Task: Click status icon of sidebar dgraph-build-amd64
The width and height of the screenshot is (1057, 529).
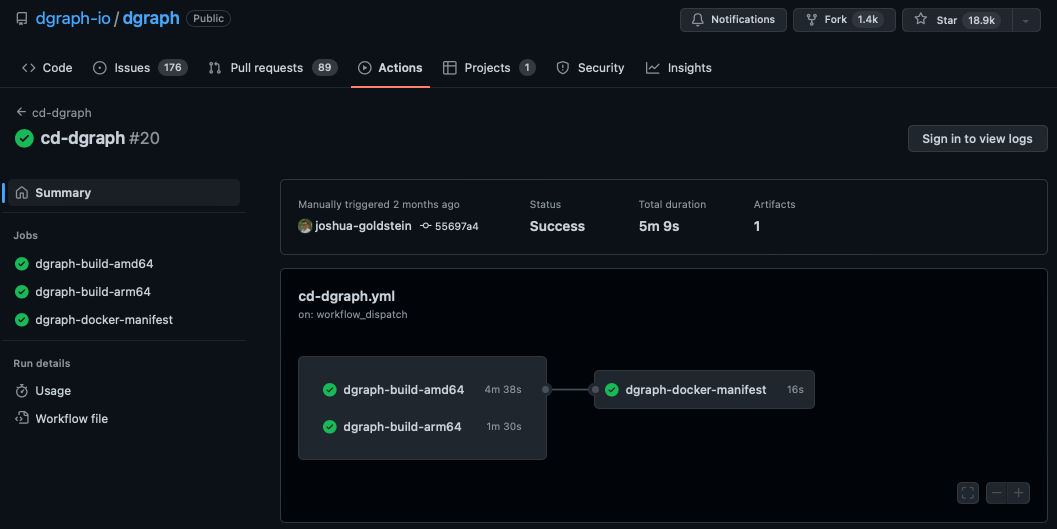Action: coord(22,263)
